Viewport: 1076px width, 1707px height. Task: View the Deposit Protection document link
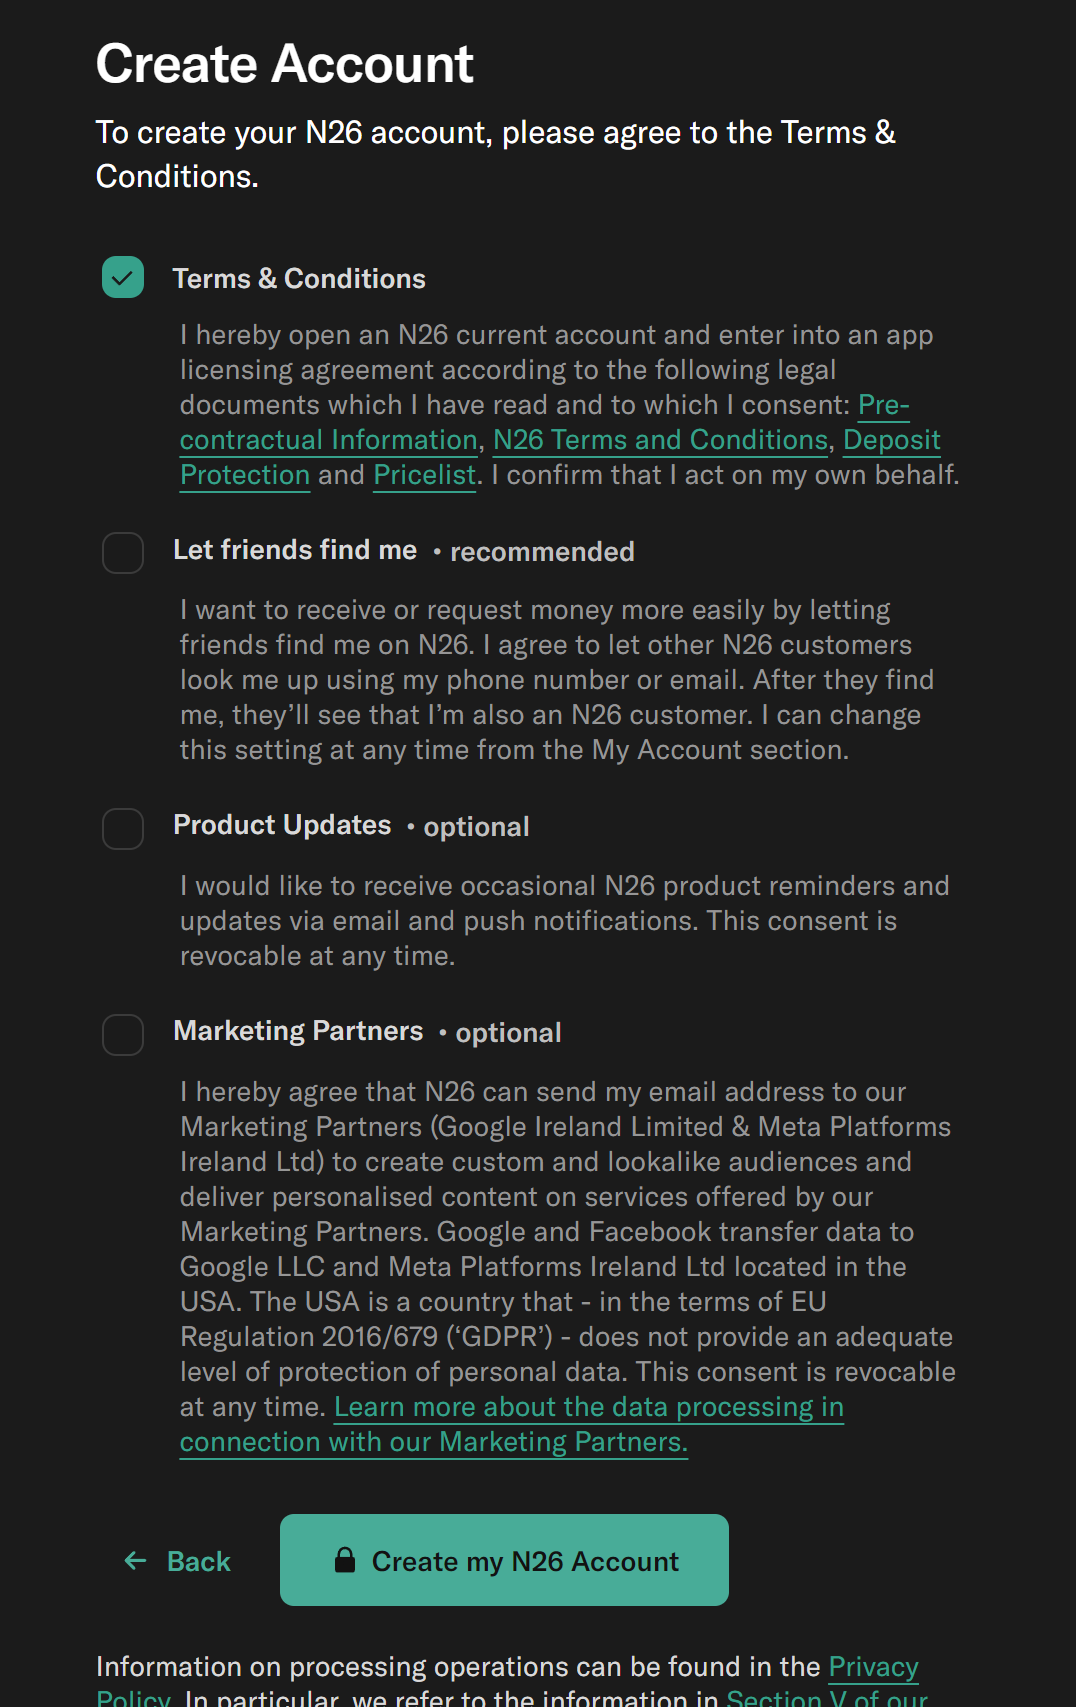(891, 441)
